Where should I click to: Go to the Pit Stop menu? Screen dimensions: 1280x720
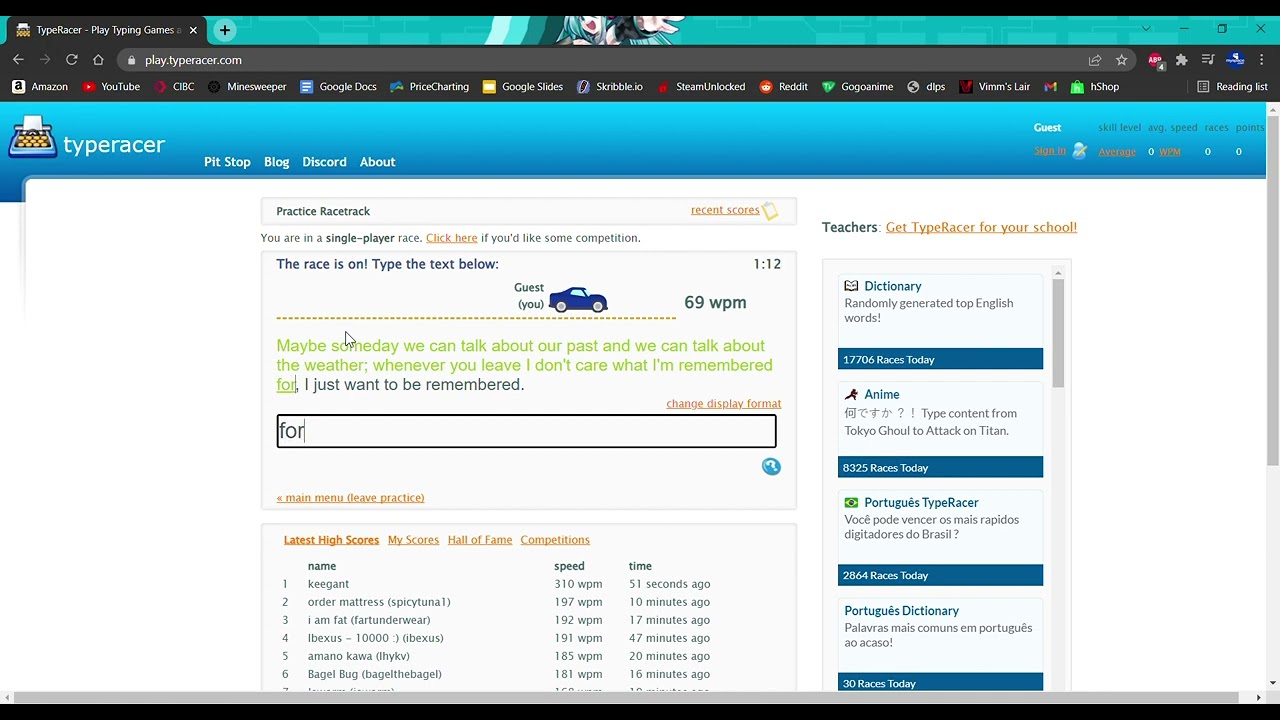pyautogui.click(x=227, y=162)
